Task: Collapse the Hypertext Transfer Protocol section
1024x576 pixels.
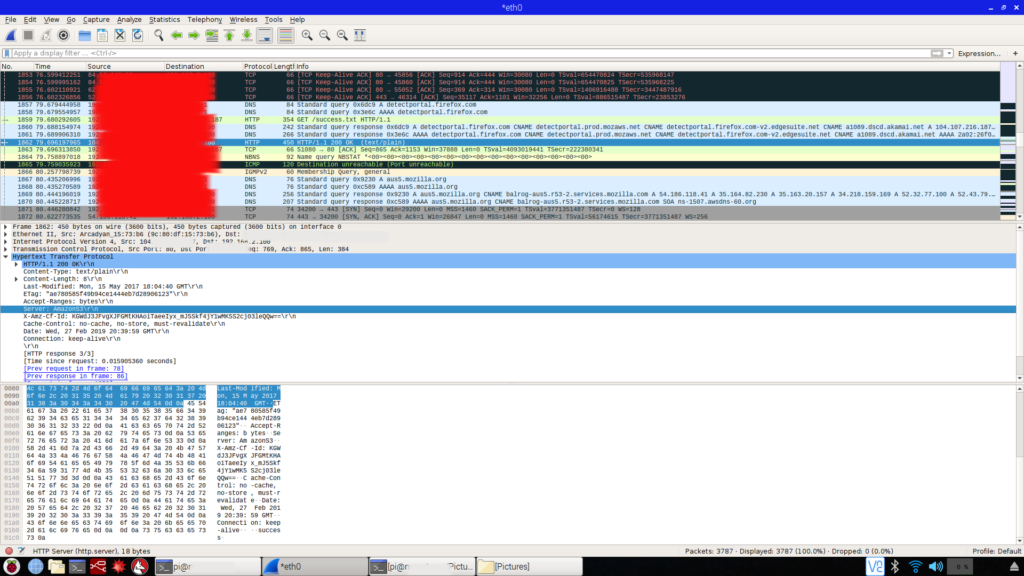Action: point(4,256)
